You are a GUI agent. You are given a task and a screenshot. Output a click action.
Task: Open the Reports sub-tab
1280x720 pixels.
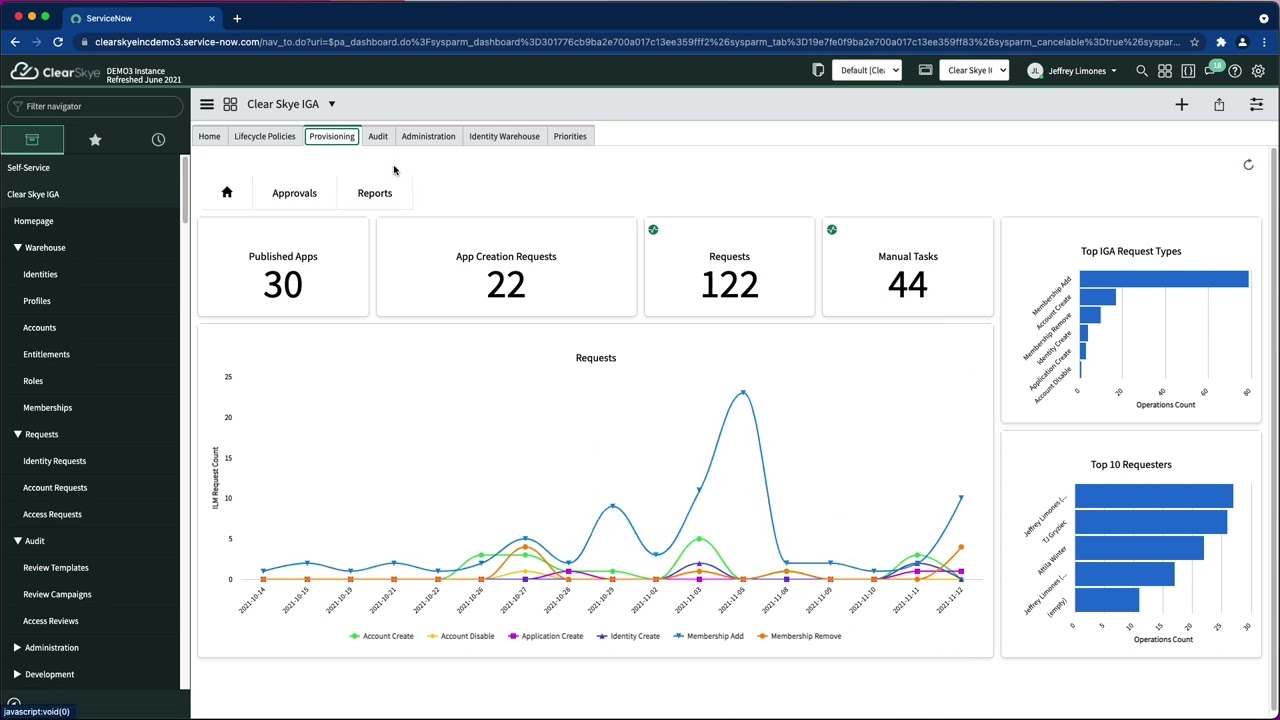[375, 193]
